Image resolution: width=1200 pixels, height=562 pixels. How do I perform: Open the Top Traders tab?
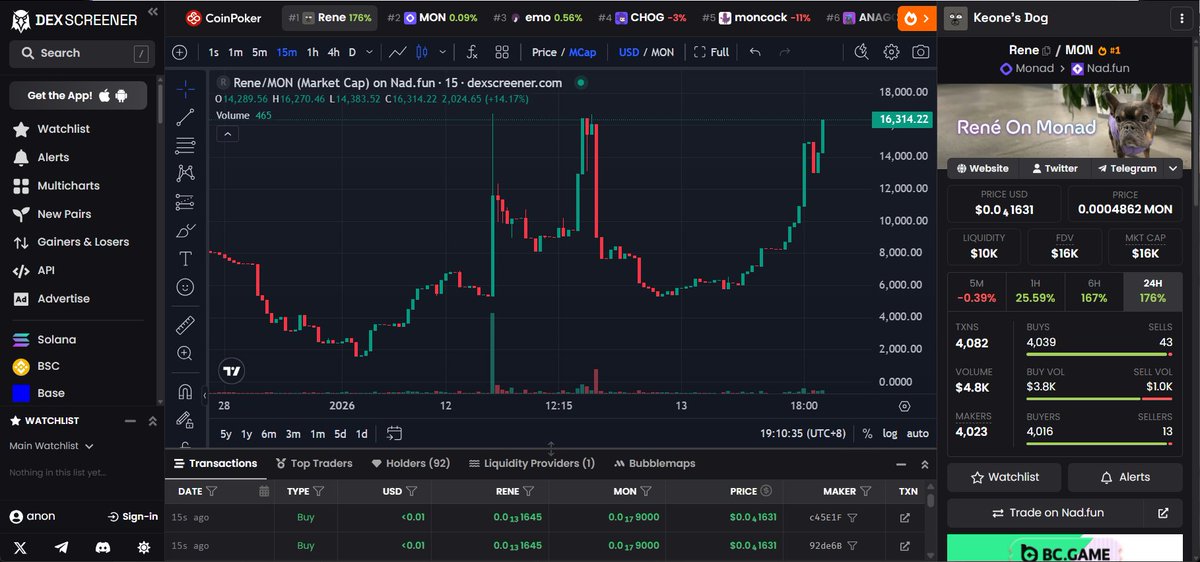point(312,463)
